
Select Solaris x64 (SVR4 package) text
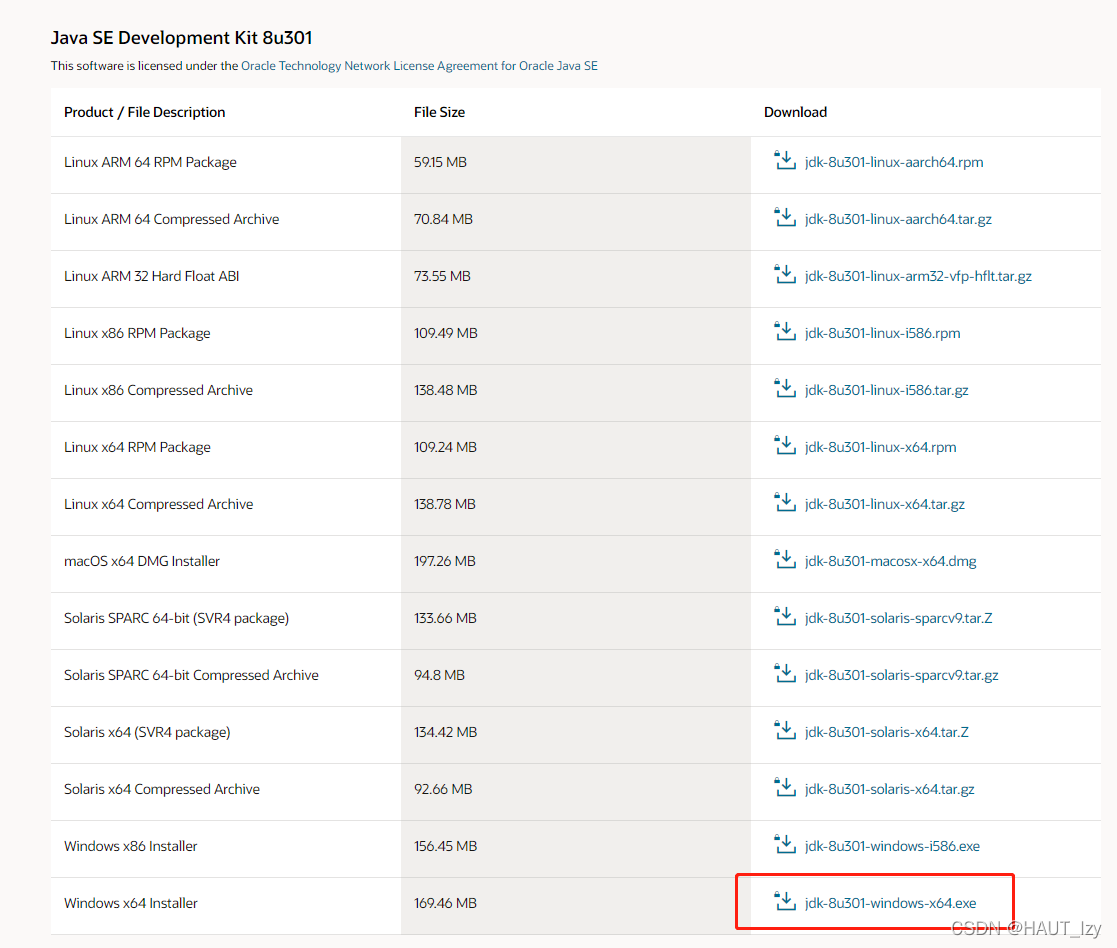147,732
